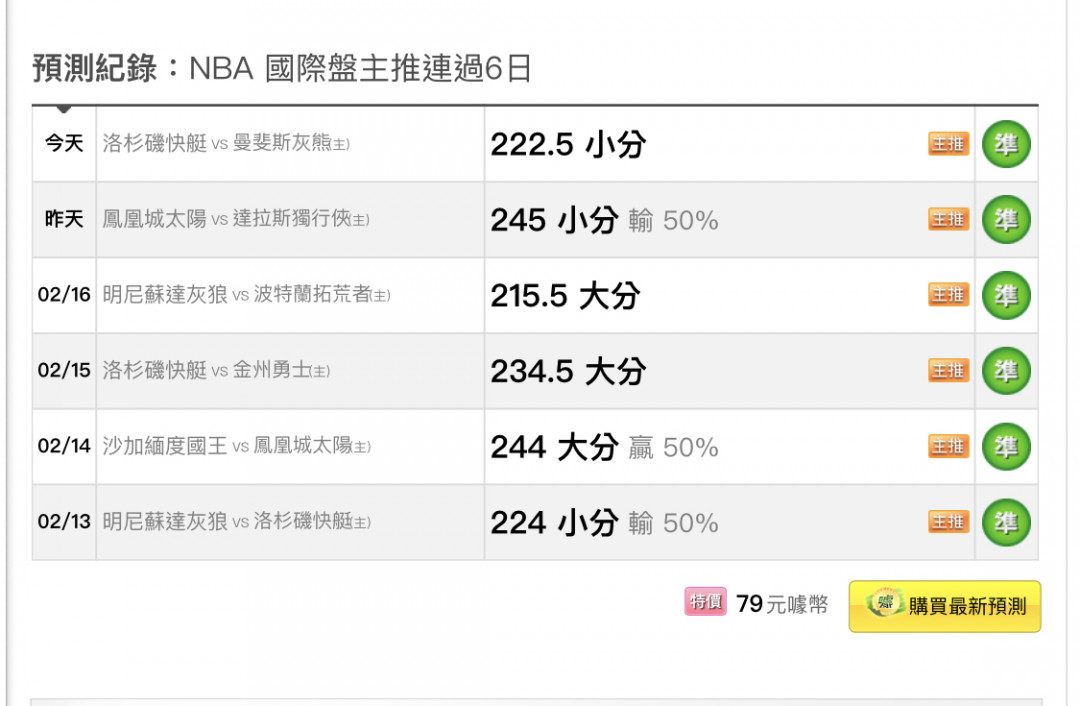The image size is (1080, 706).
Task: Select the 215.5 大分 prediction
Action: coord(565,296)
